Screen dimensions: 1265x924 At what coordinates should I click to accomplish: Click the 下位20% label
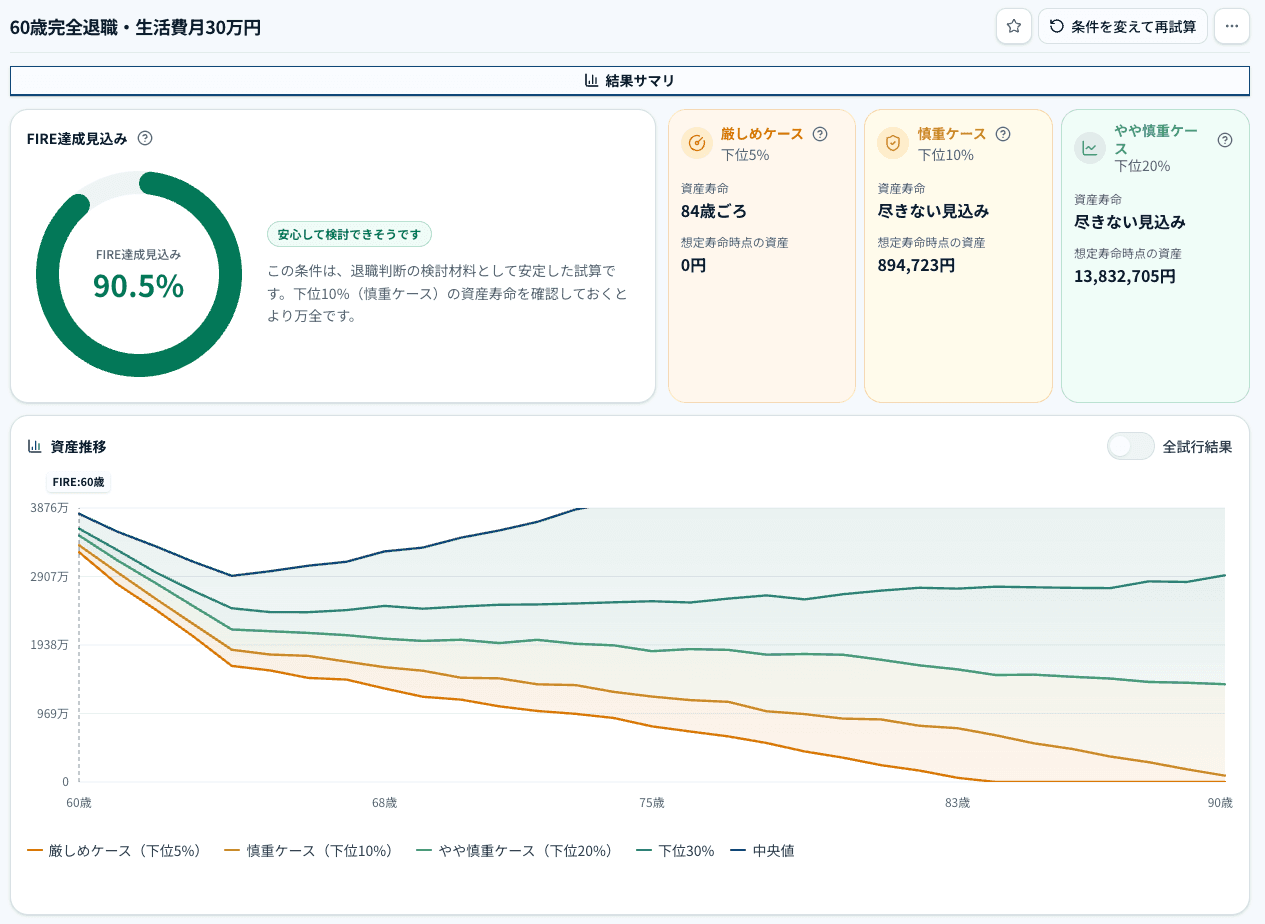(x=1143, y=166)
